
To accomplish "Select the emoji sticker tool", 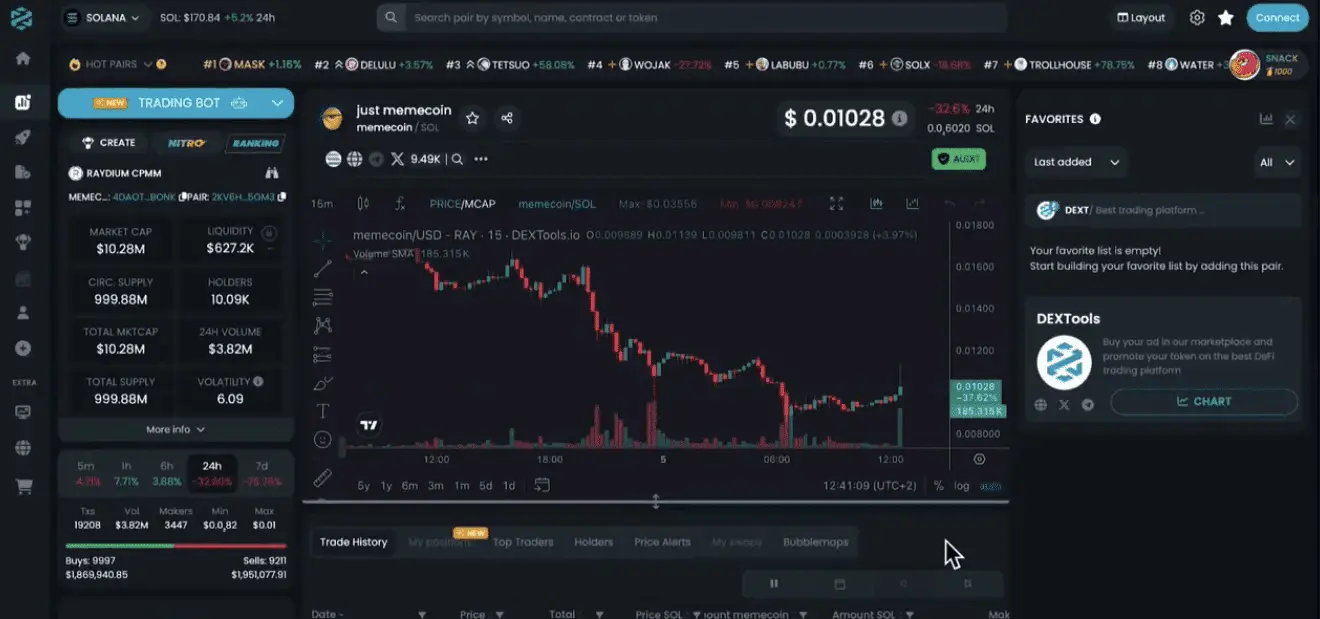I will (323, 439).
